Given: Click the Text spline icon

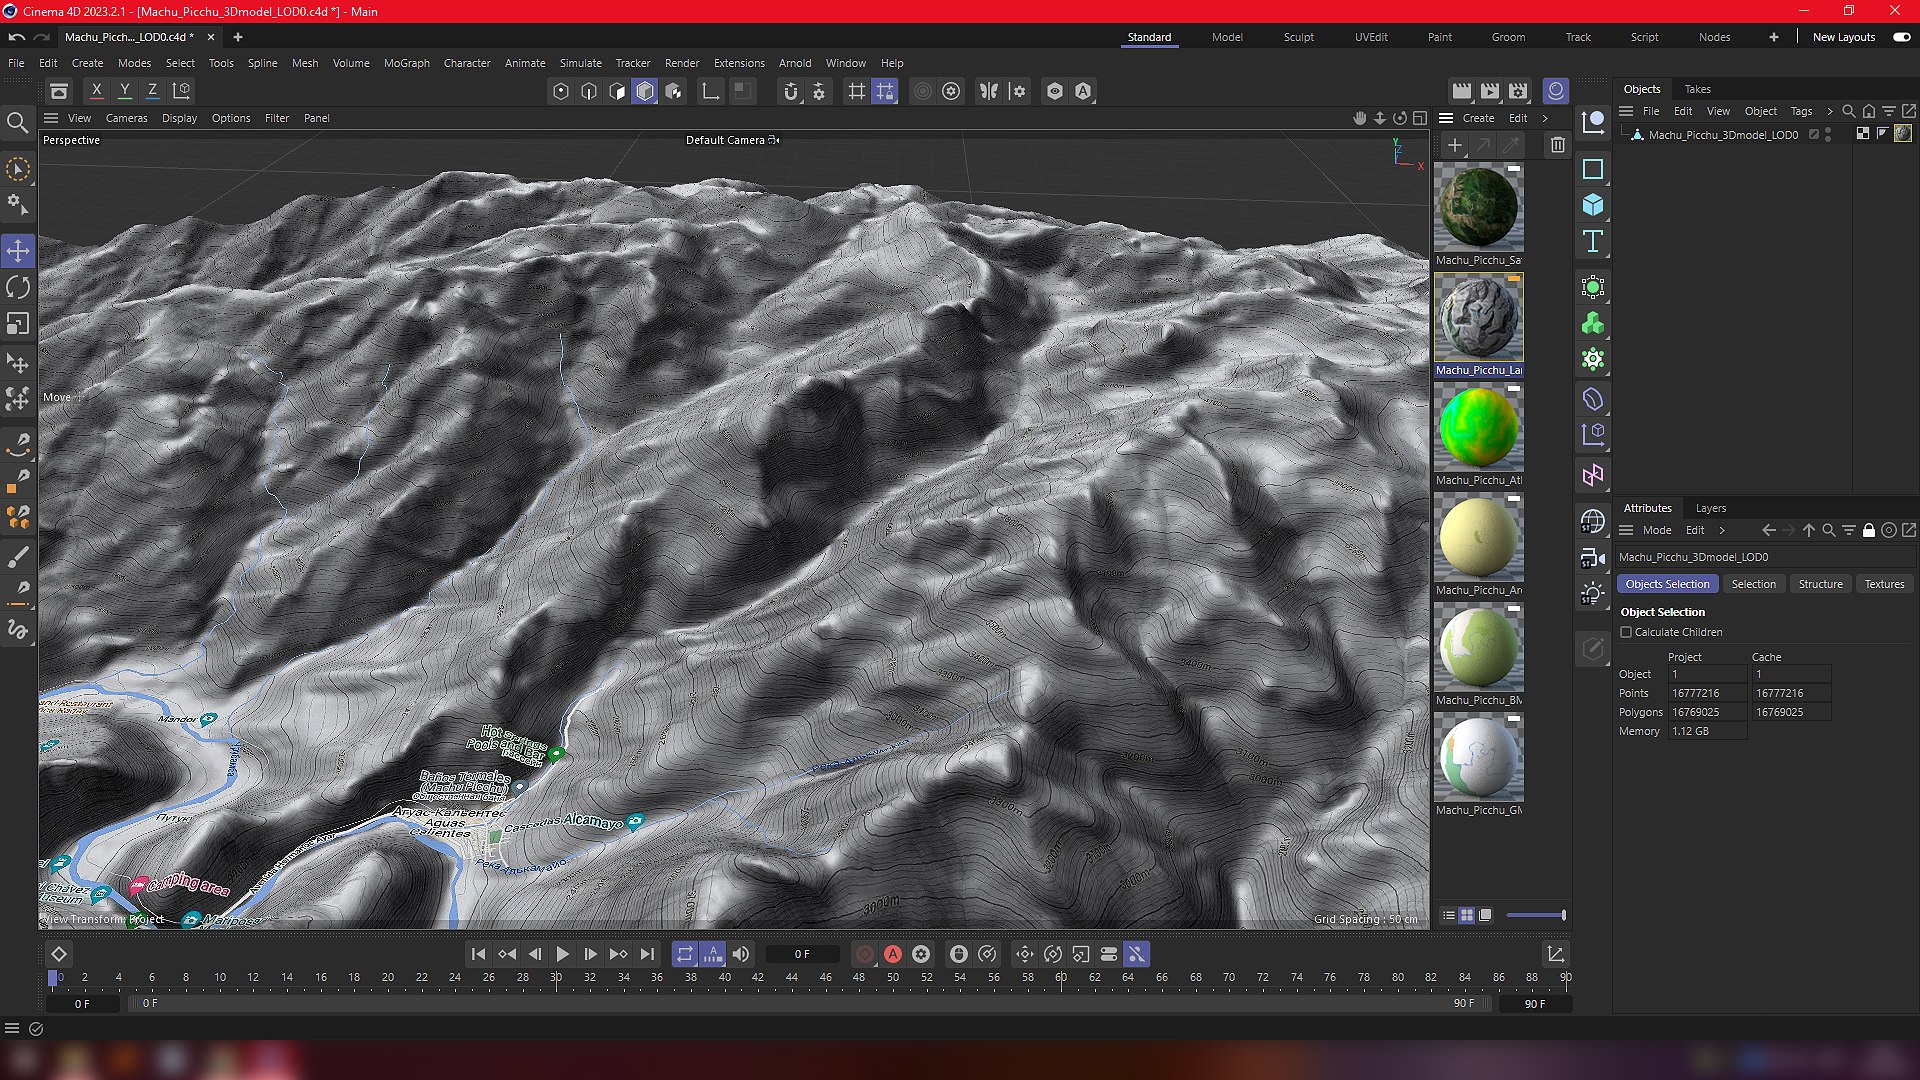Looking at the screenshot, I should point(1593,241).
